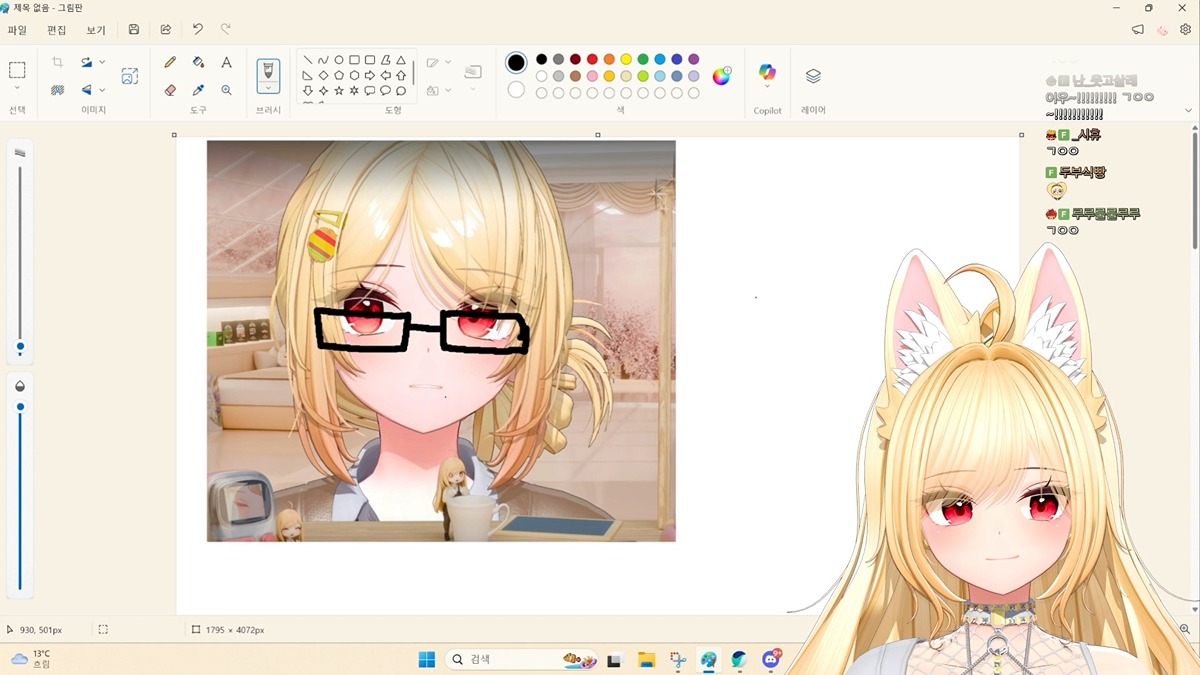The width and height of the screenshot is (1200, 675).
Task: Open the 파일 menu
Action: 17,30
